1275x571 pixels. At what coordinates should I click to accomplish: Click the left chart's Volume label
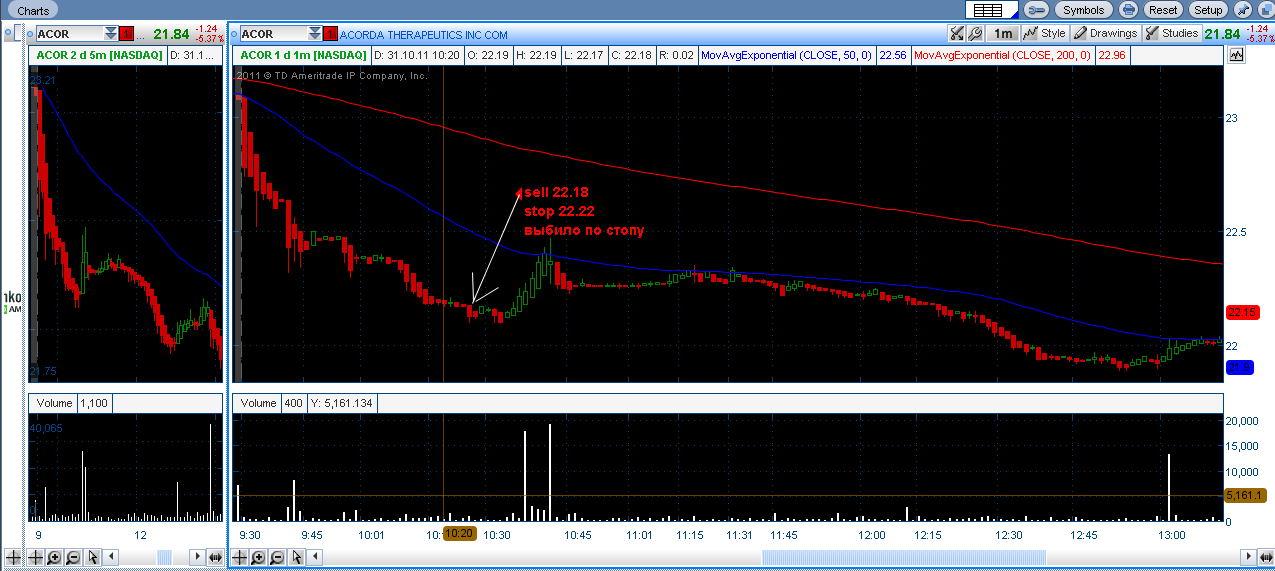click(x=54, y=403)
